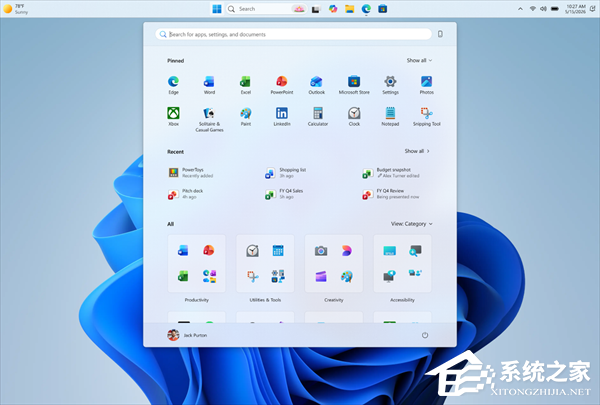Open the LinkedIn pinned app
The height and width of the screenshot is (405, 600).
(x=282, y=116)
